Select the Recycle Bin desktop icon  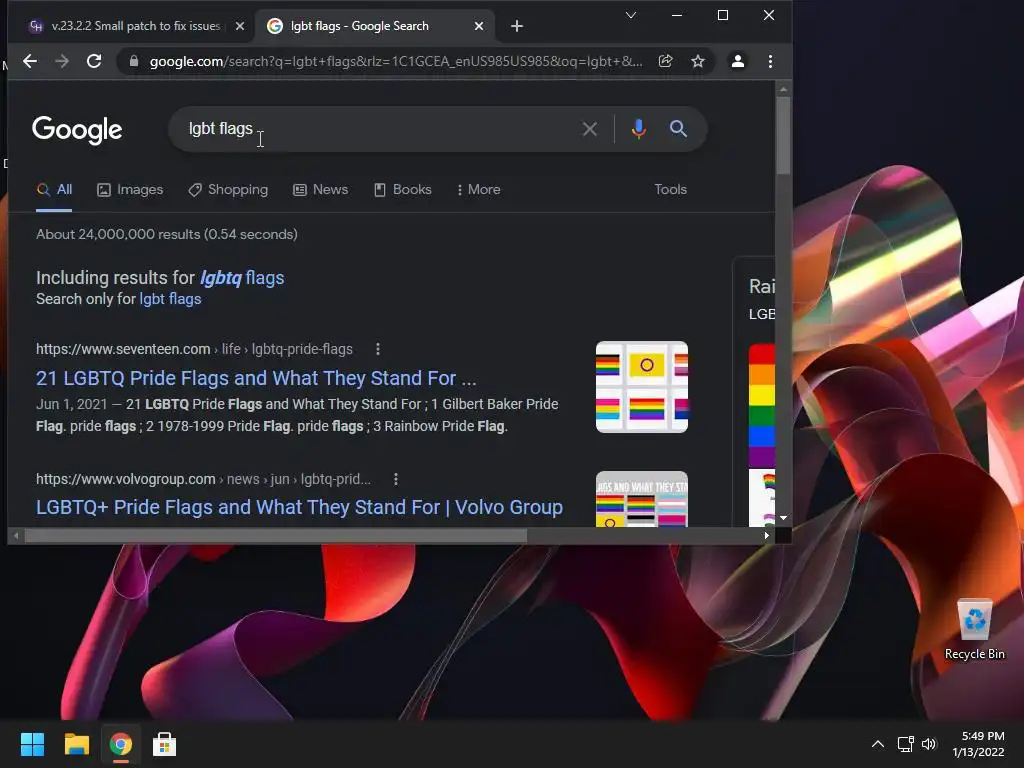click(x=974, y=630)
